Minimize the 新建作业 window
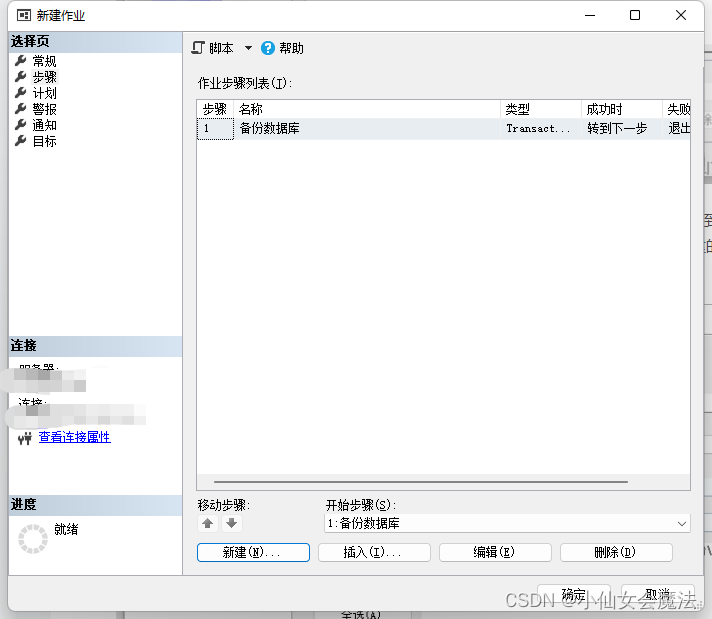This screenshot has height=619, width=712. 590,15
